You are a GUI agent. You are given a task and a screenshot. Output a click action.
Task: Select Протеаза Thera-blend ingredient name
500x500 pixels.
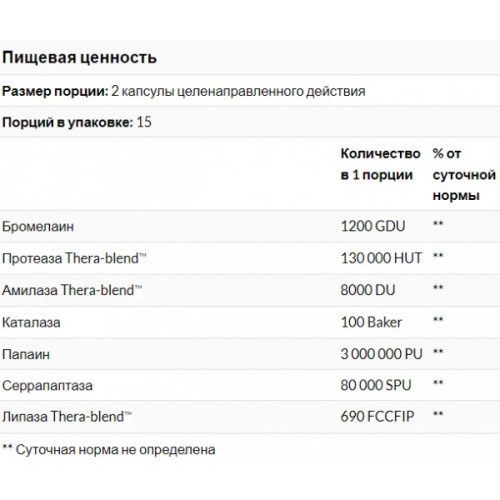point(74,258)
